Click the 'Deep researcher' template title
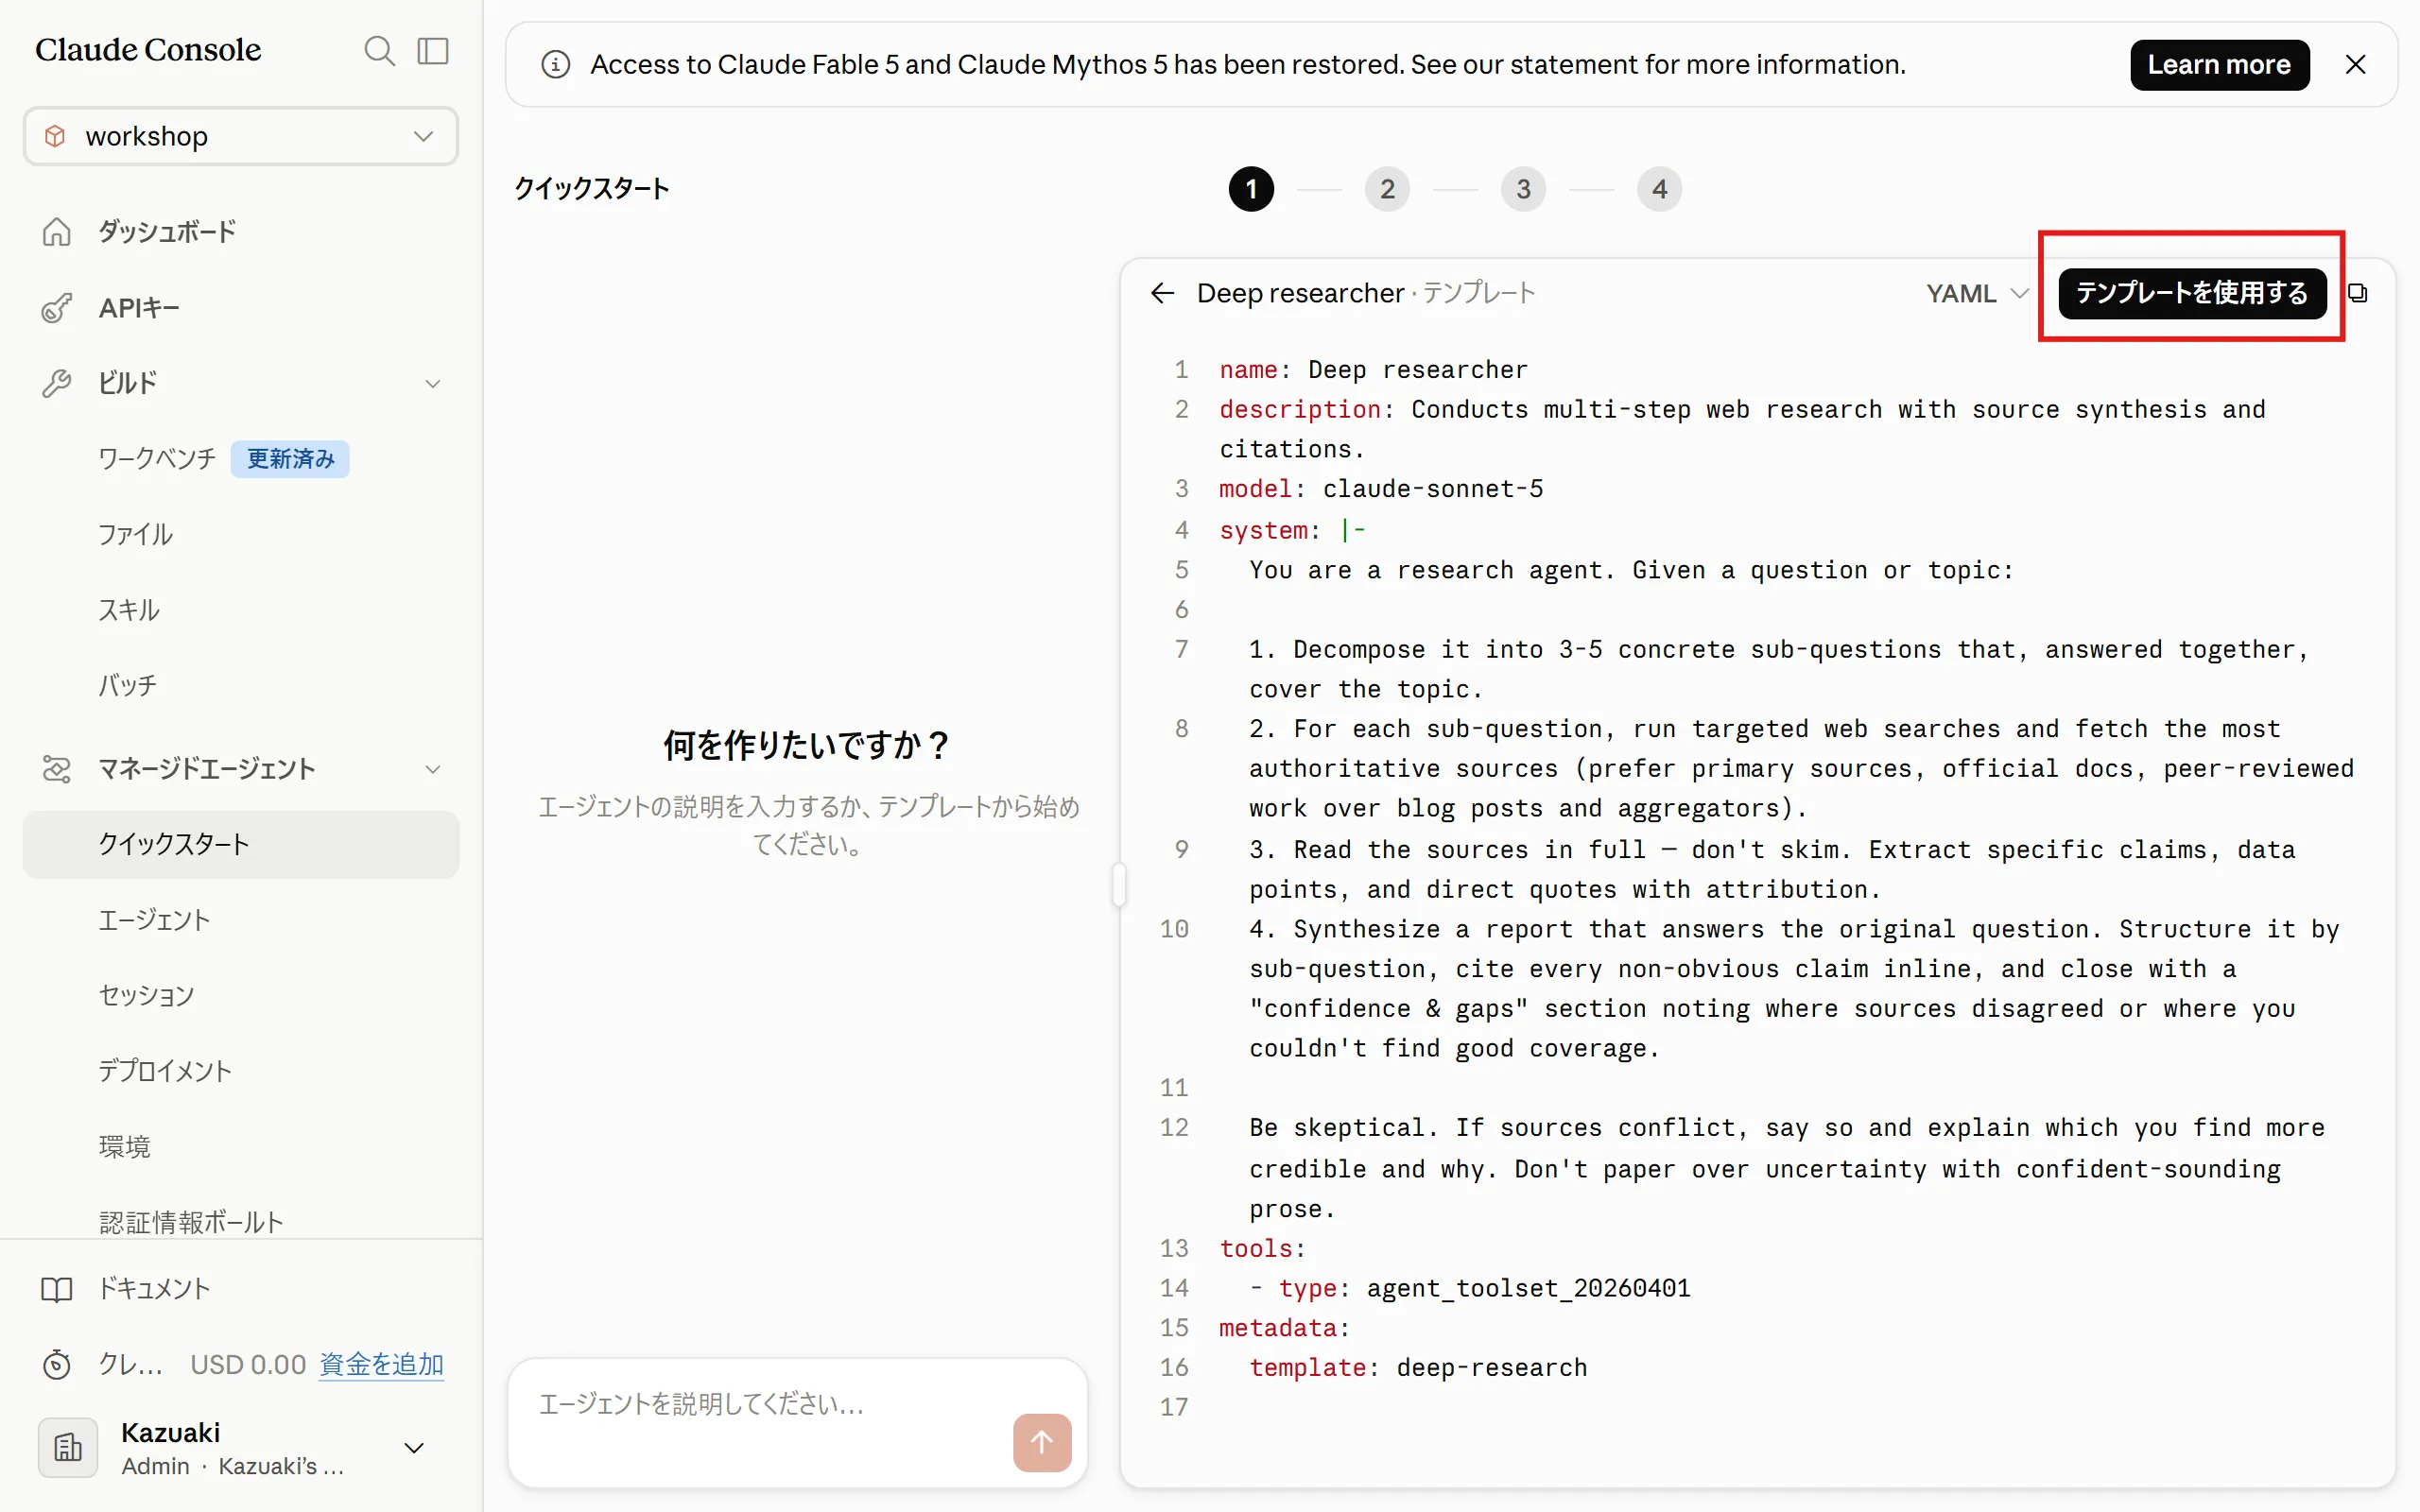This screenshot has width=2420, height=1512. (x=1300, y=293)
